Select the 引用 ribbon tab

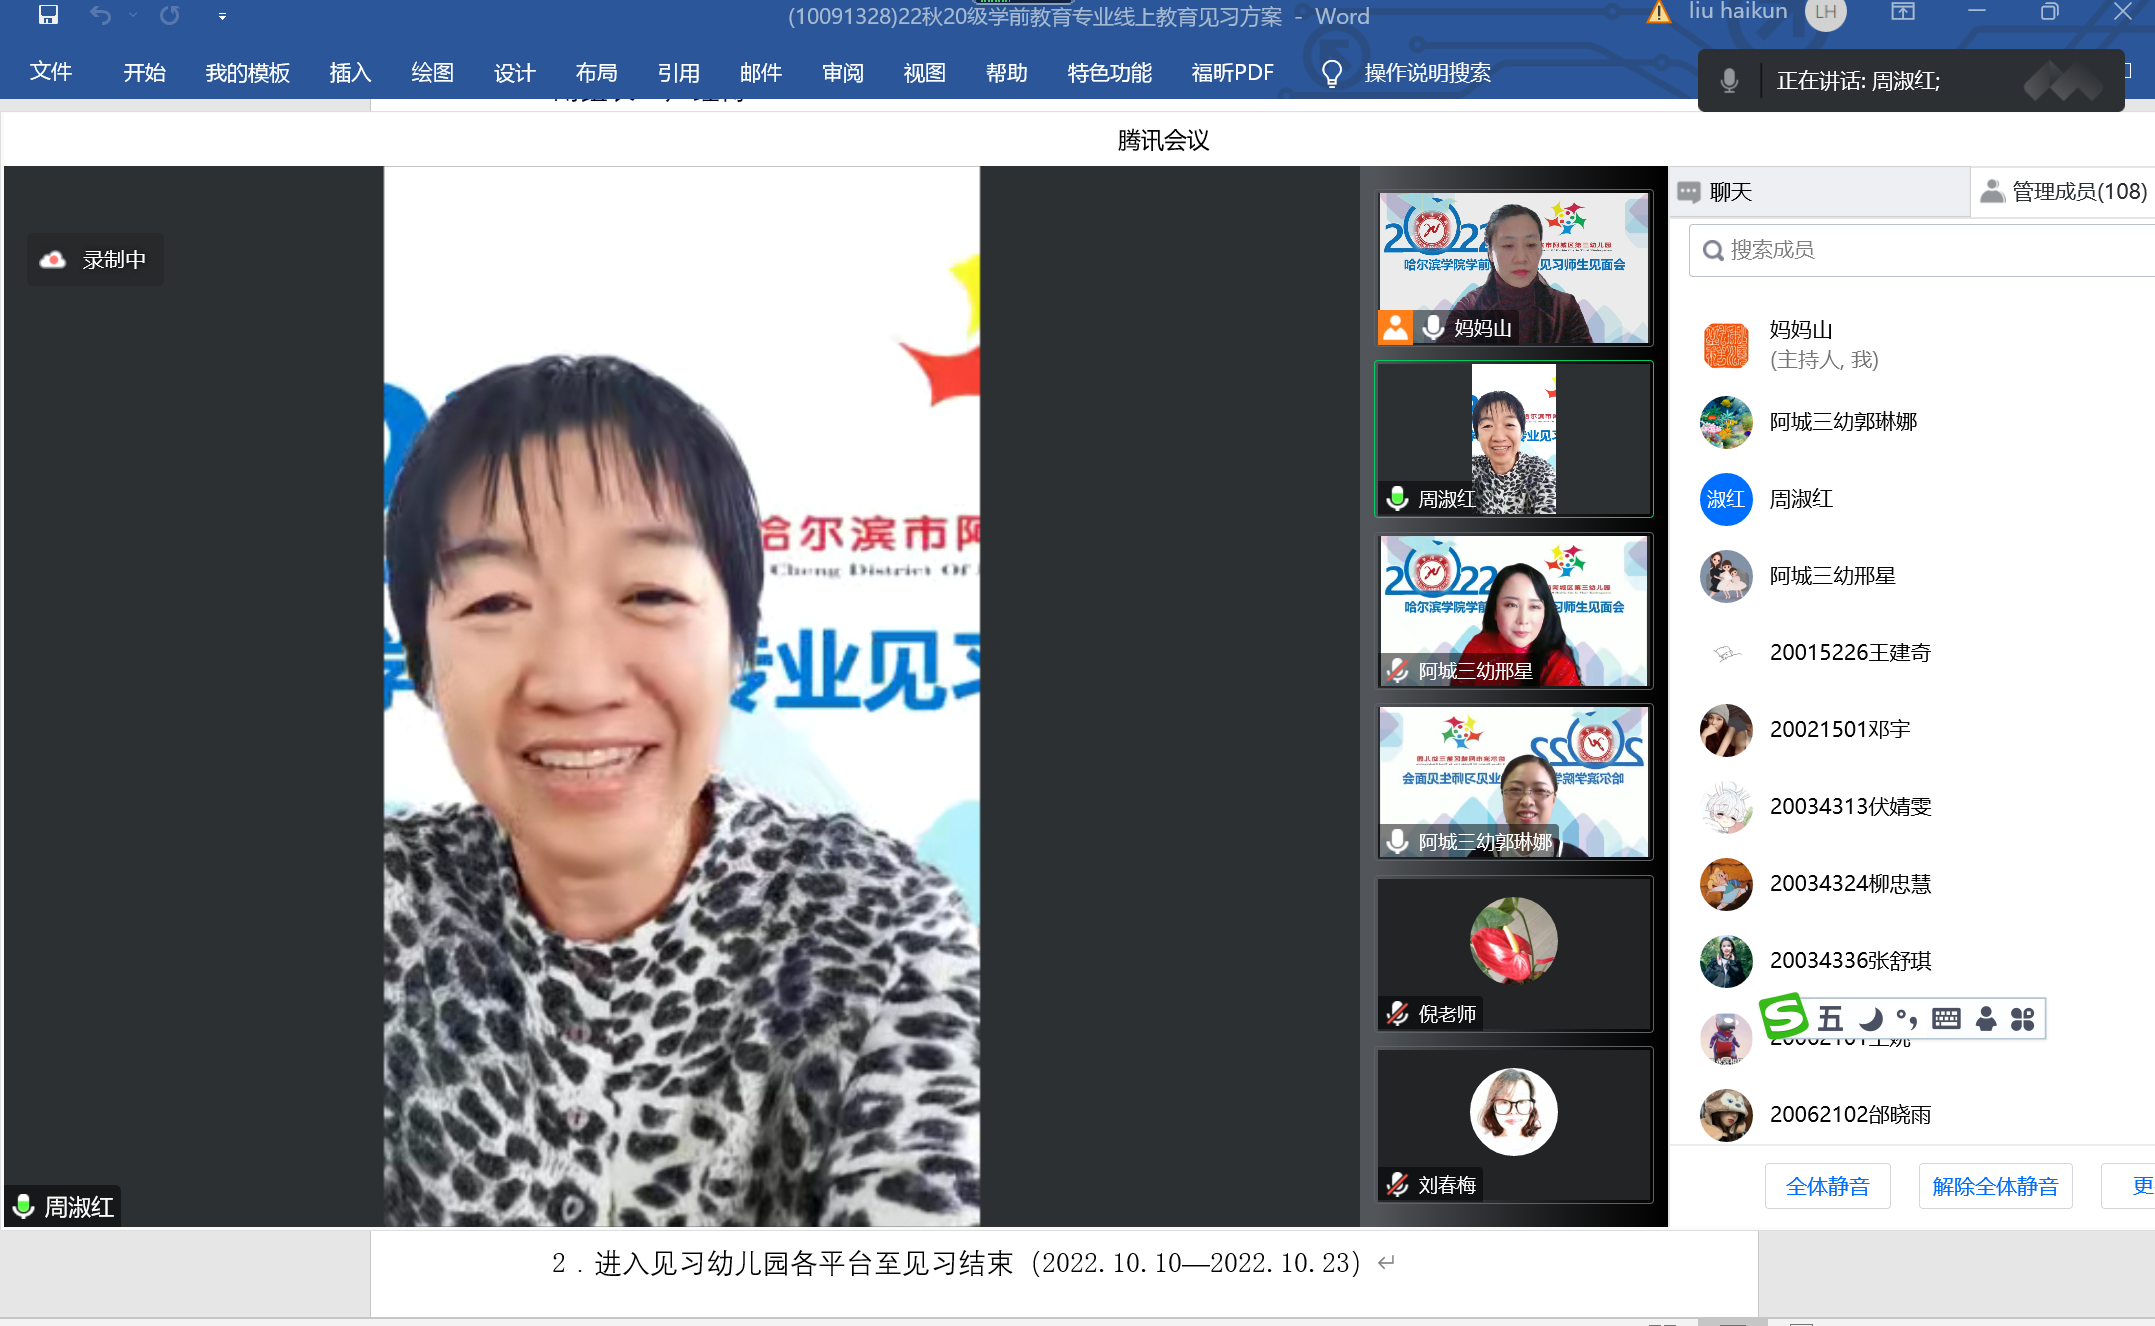coord(679,72)
